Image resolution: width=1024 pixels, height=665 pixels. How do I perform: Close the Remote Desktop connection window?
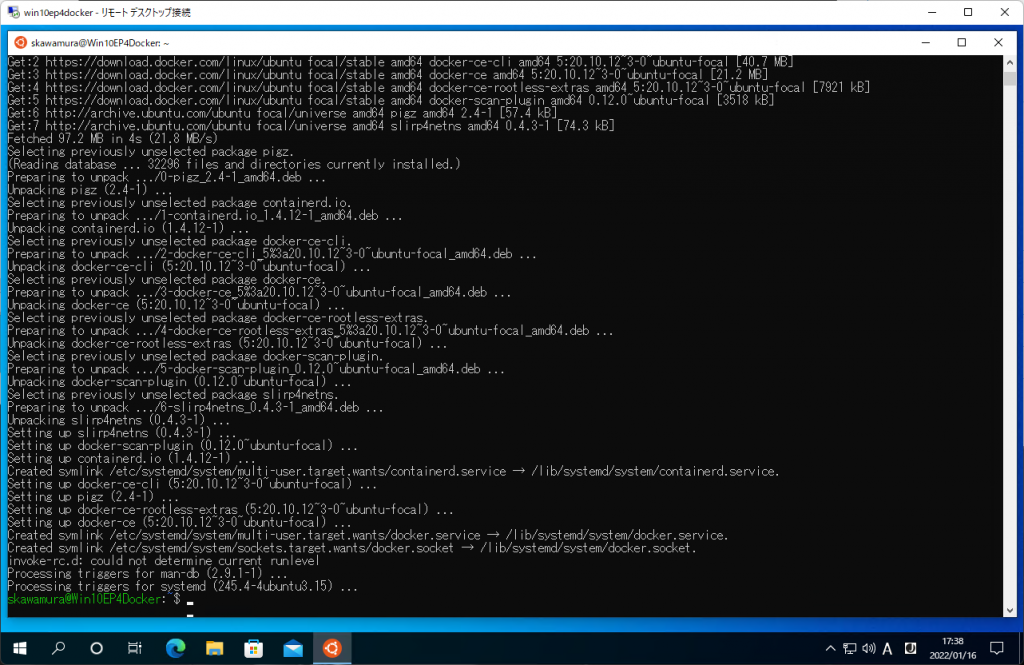coord(1004,12)
